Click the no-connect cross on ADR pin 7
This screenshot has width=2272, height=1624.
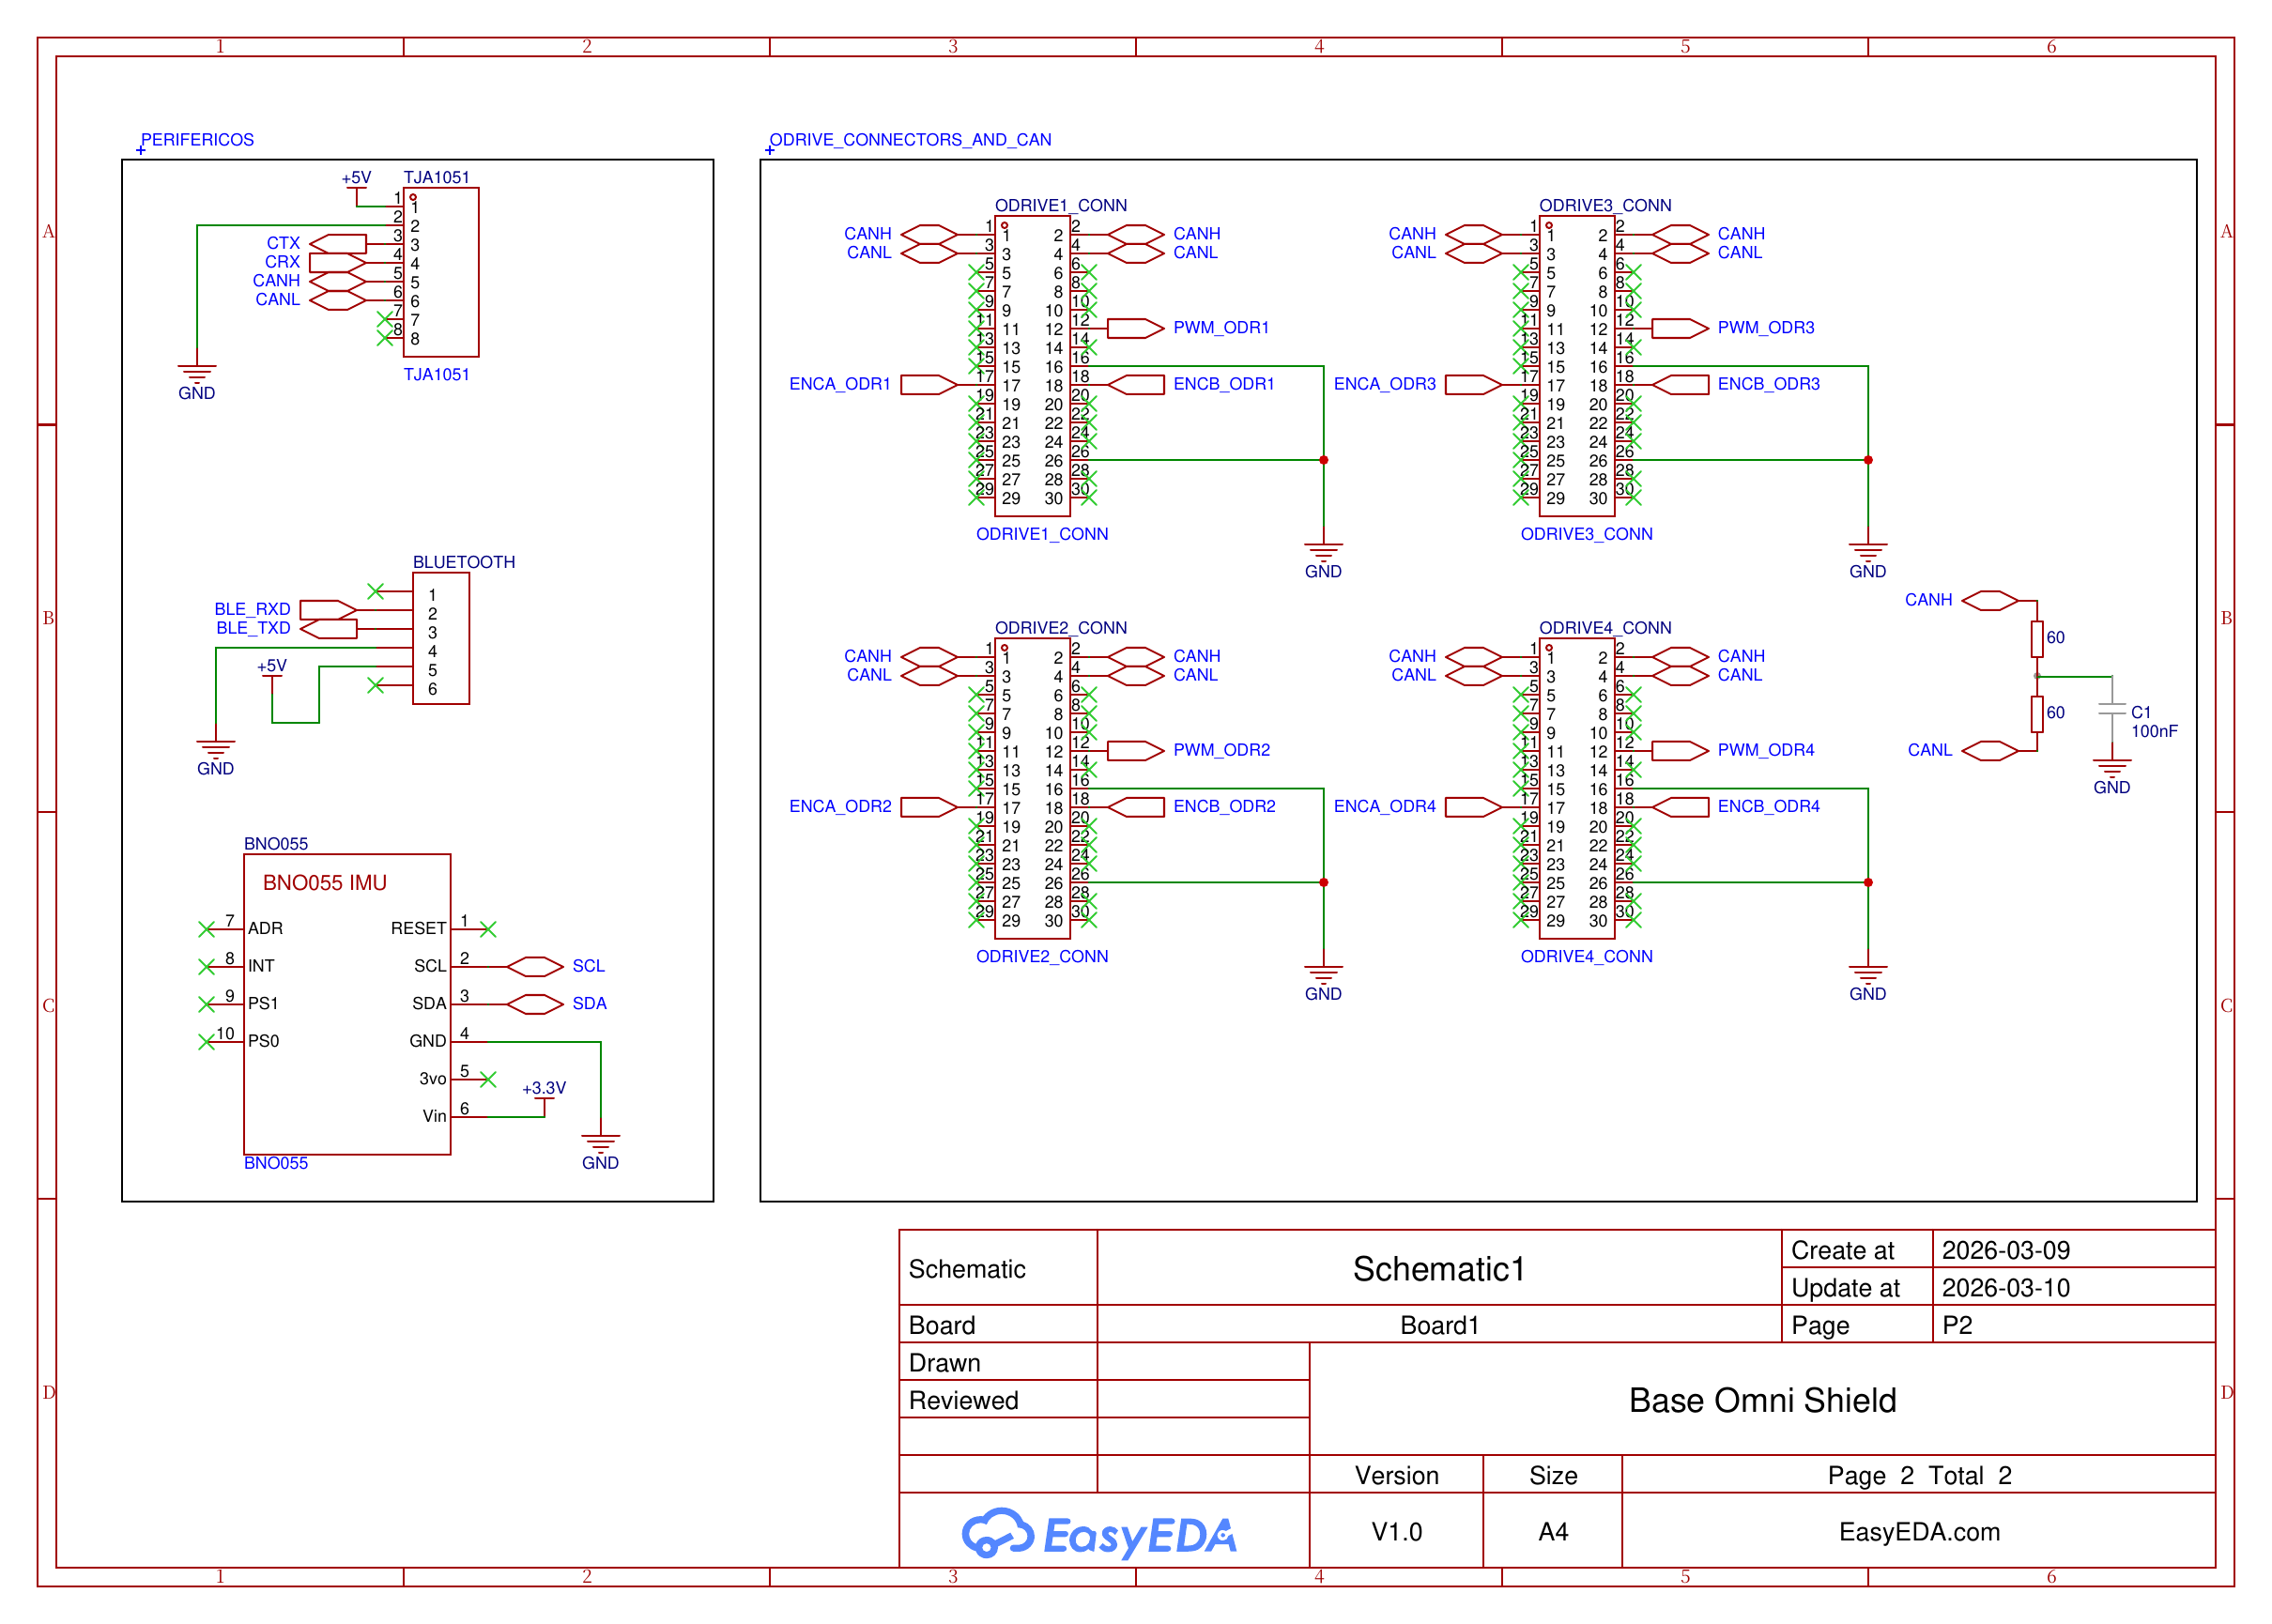click(207, 928)
